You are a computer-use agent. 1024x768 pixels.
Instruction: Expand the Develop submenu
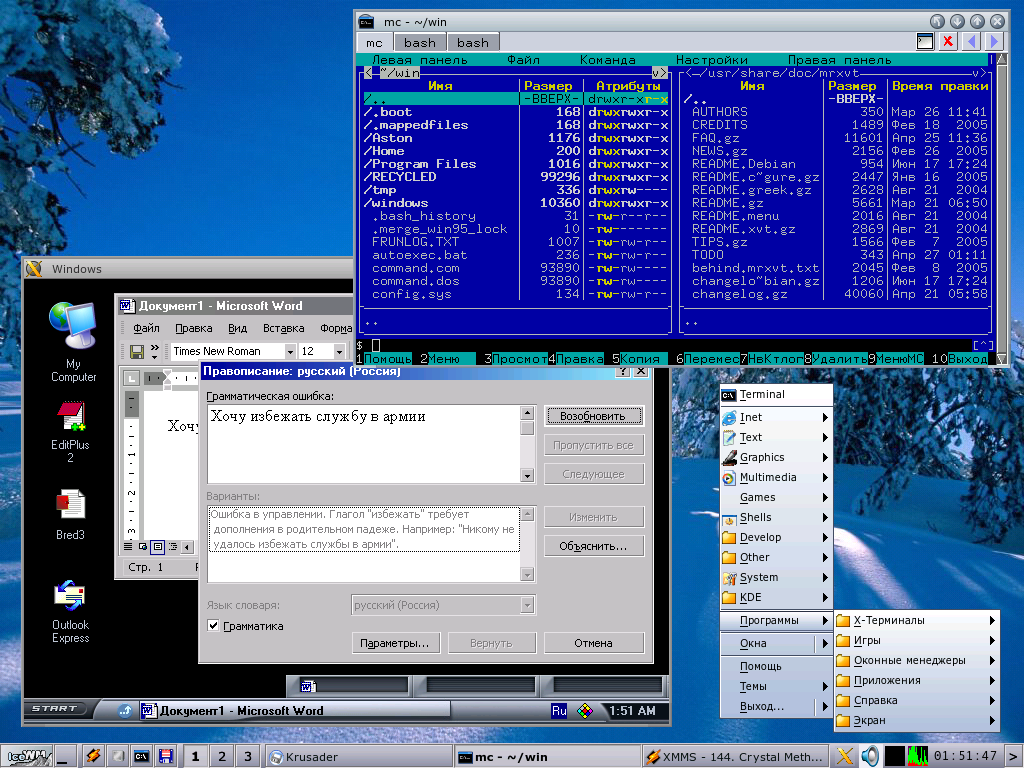(776, 537)
